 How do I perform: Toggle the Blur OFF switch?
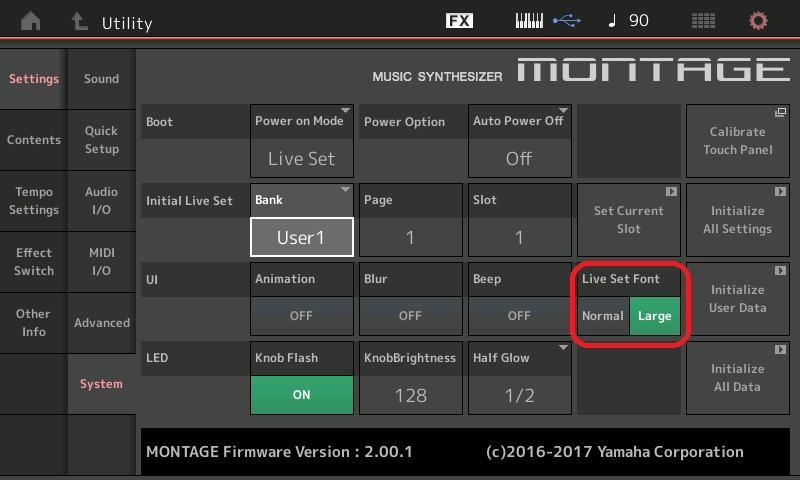click(410, 315)
